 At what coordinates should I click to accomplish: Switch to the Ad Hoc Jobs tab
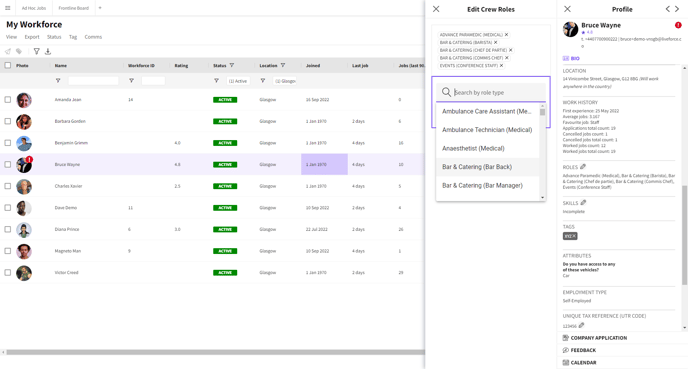34,8
